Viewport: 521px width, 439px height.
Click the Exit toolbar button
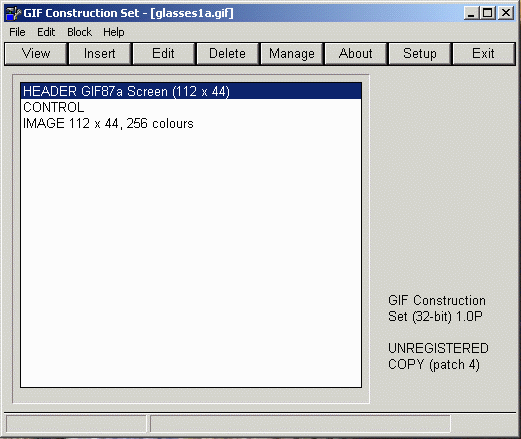coord(483,54)
